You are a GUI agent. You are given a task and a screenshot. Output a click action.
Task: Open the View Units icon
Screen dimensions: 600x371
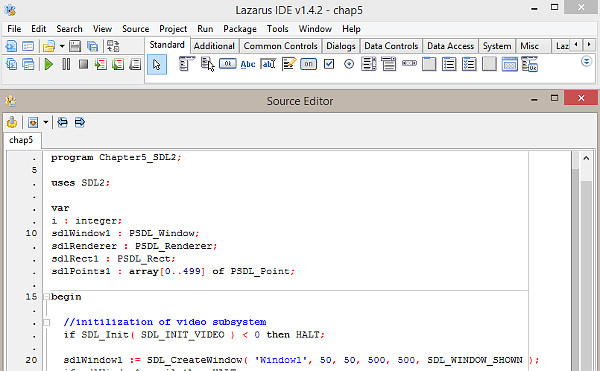click(11, 64)
